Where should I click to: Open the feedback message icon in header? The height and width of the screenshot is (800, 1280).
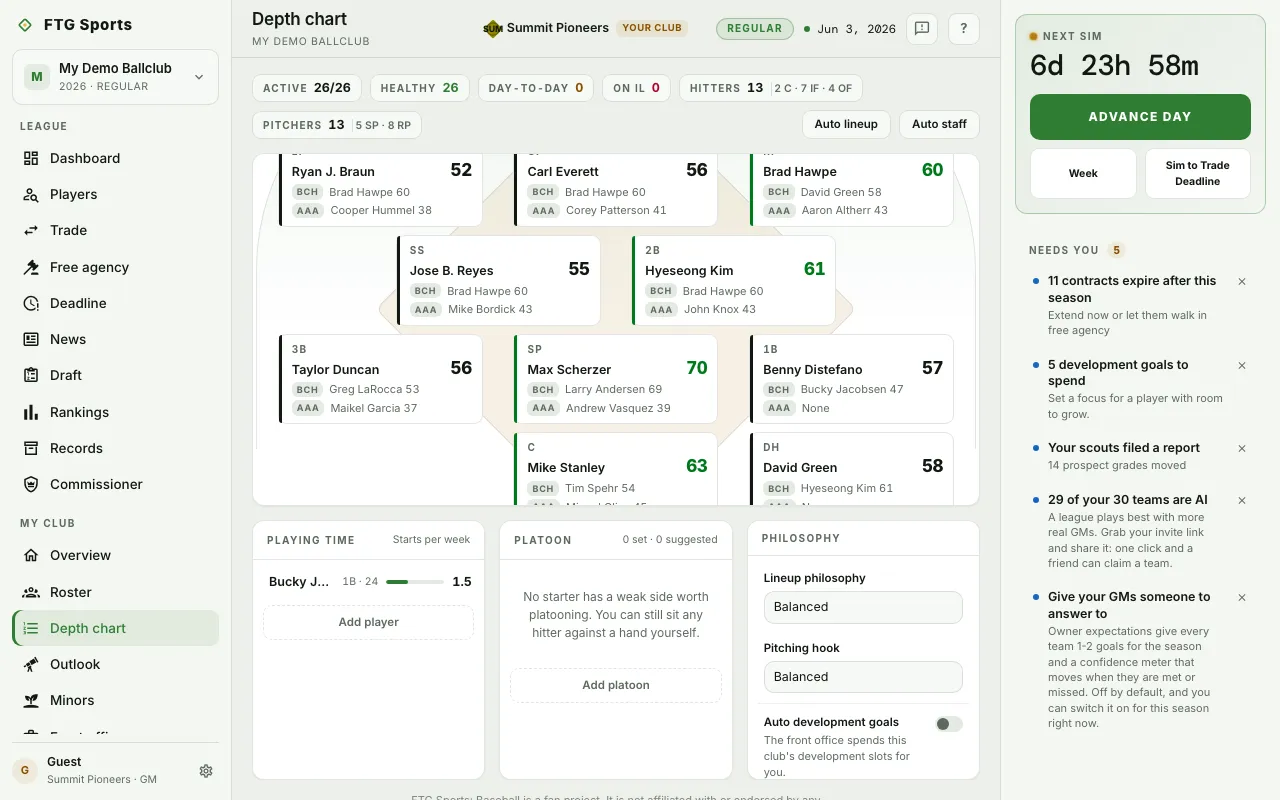click(x=922, y=29)
